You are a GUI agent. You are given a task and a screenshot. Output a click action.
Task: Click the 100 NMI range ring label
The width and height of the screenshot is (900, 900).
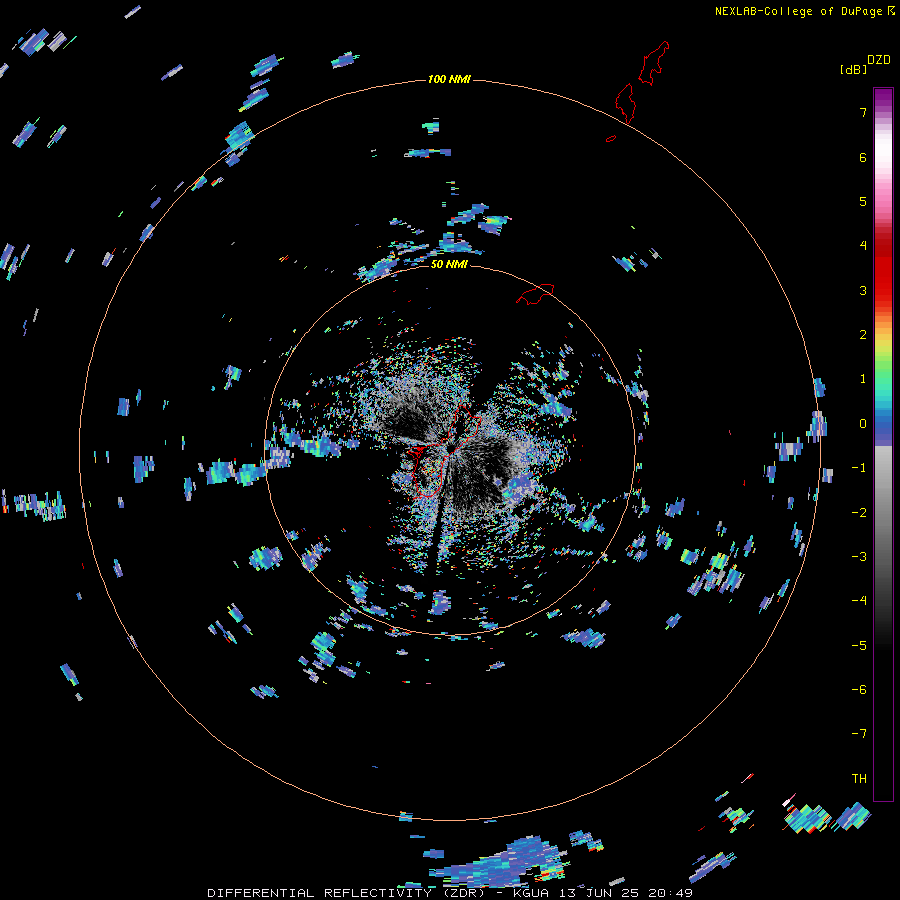(449, 79)
